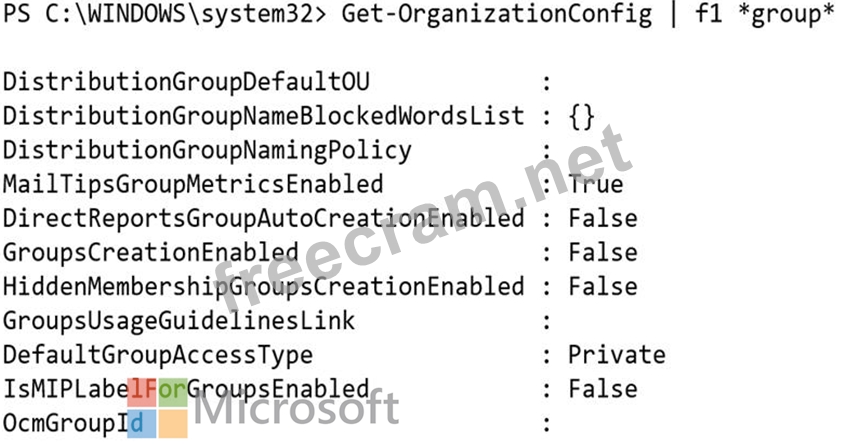
Task: Click the GroupsUsageGuidelinesLink property name
Action: tap(179, 322)
